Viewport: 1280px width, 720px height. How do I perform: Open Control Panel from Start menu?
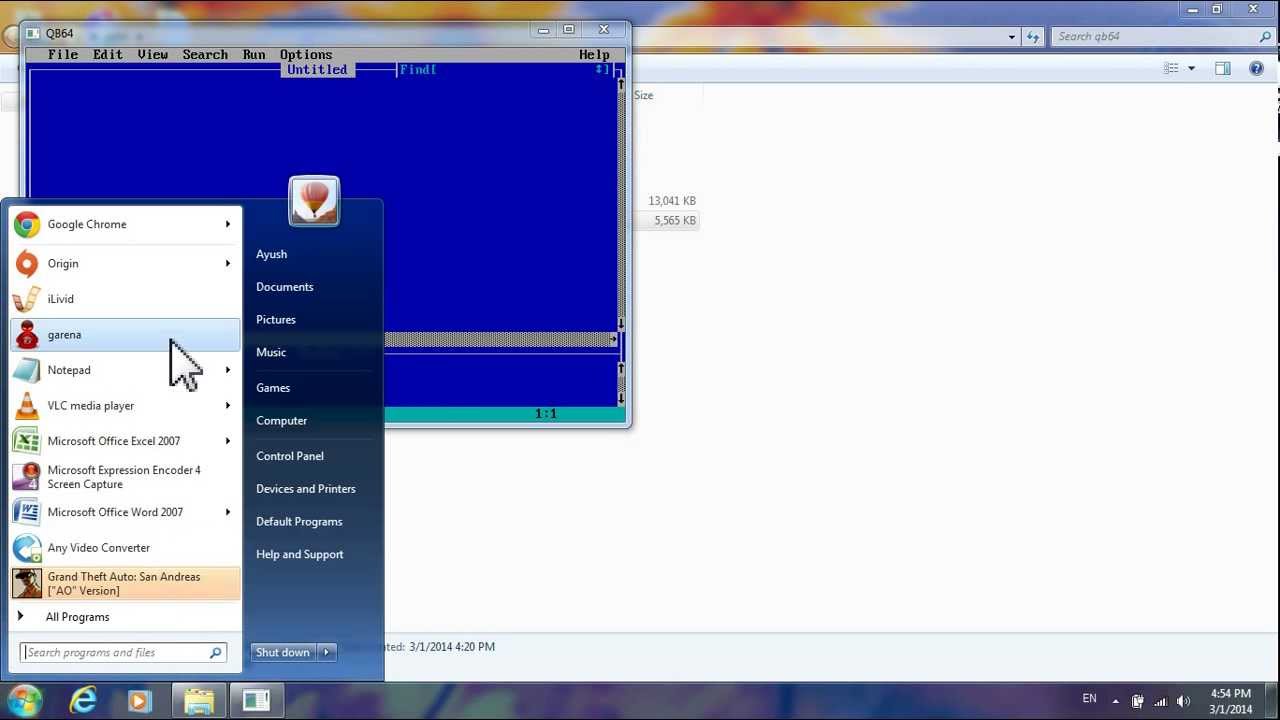290,456
